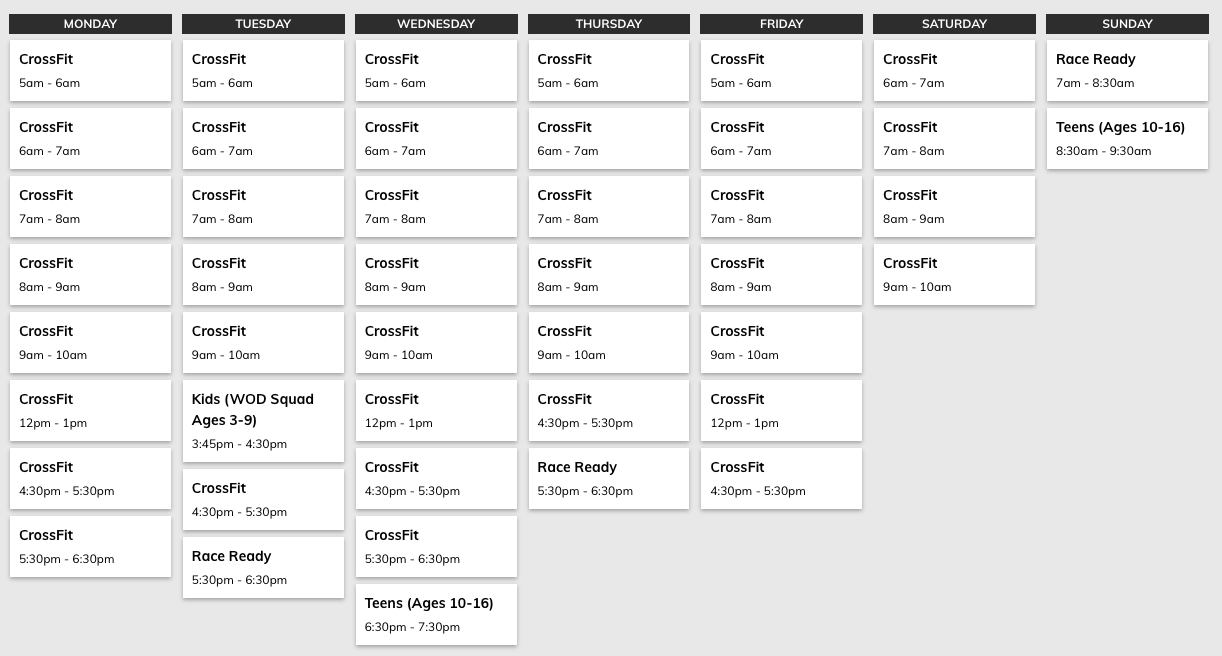Select Saturday's 9am - 10am CrossFit class
This screenshot has width=1222, height=656.
pyautogui.click(x=954, y=274)
